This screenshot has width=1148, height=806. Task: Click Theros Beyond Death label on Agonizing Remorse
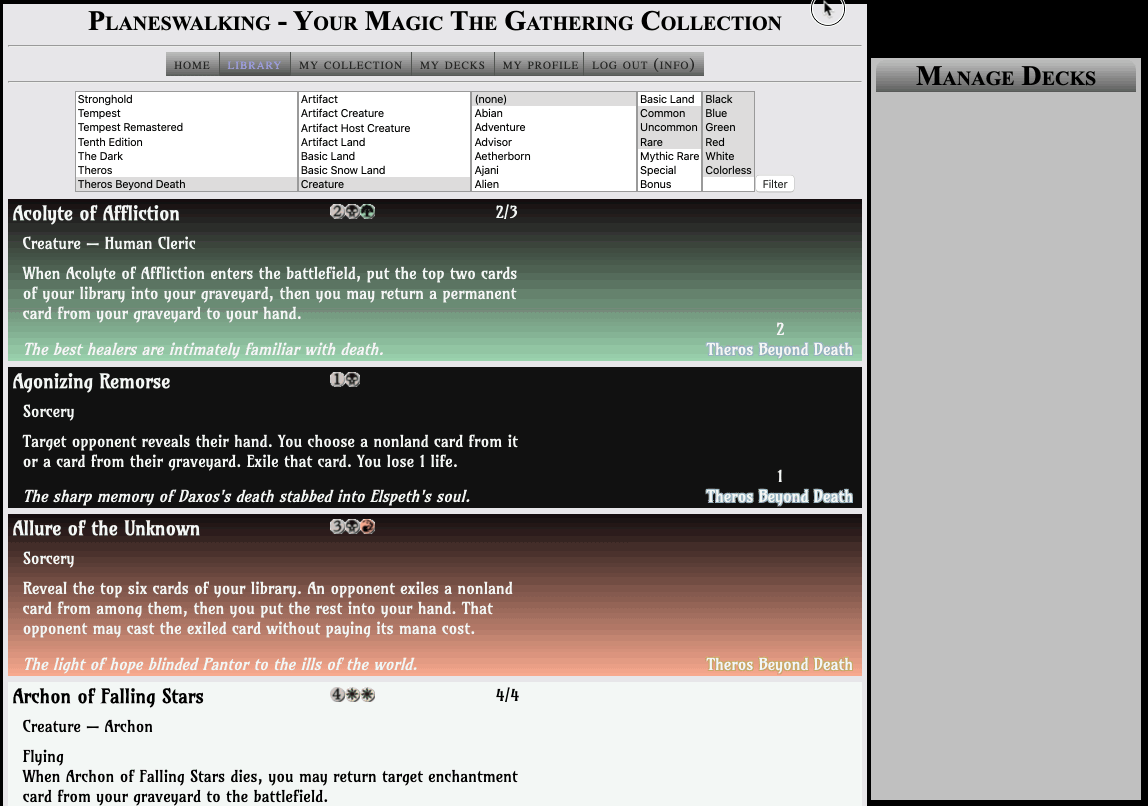[779, 496]
